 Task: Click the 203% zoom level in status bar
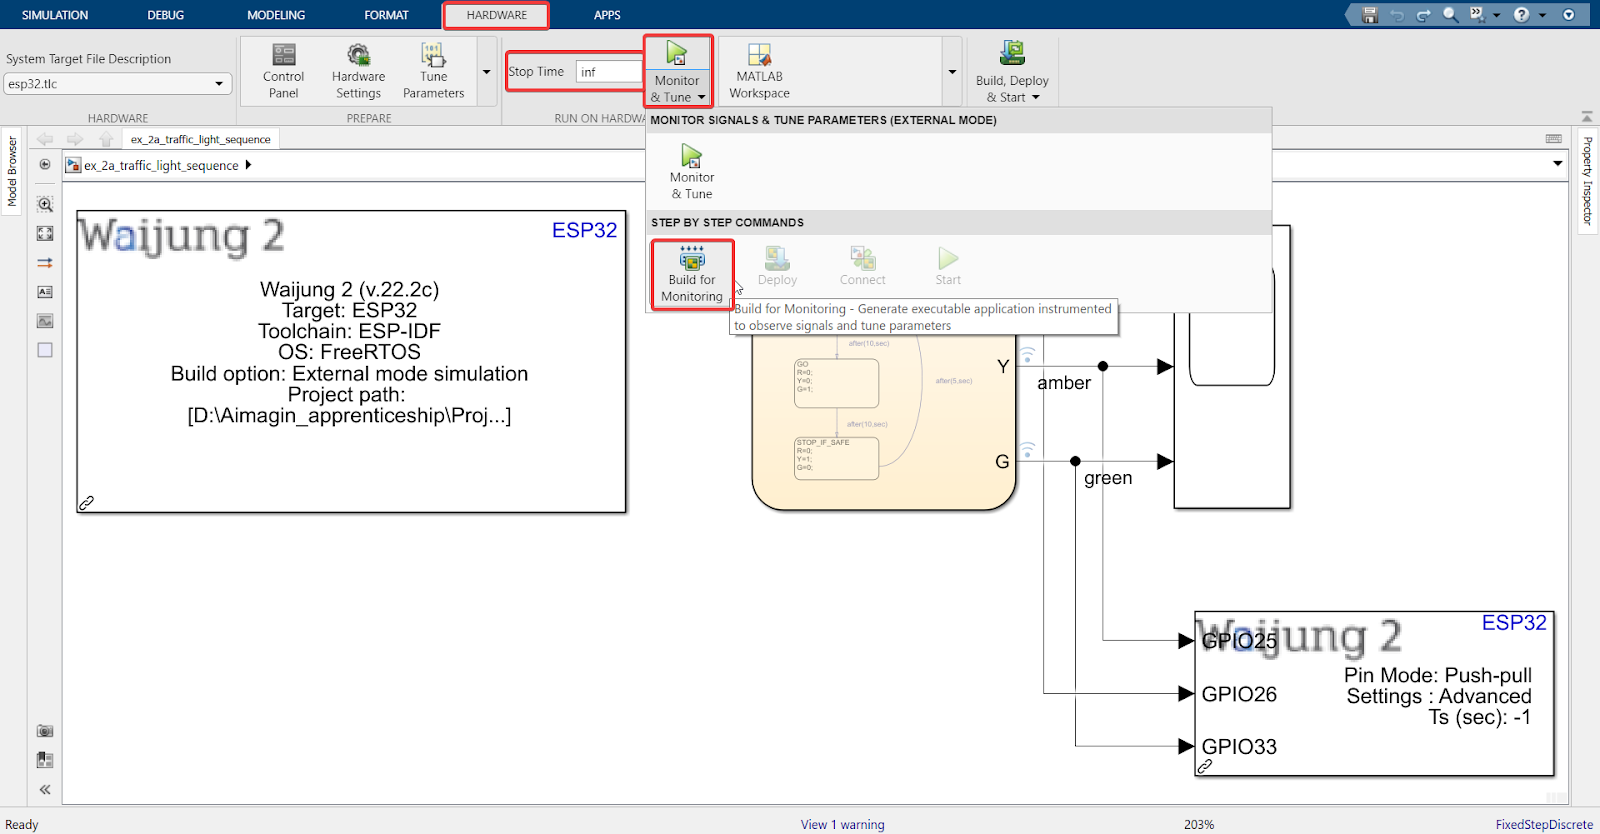[x=1199, y=825]
